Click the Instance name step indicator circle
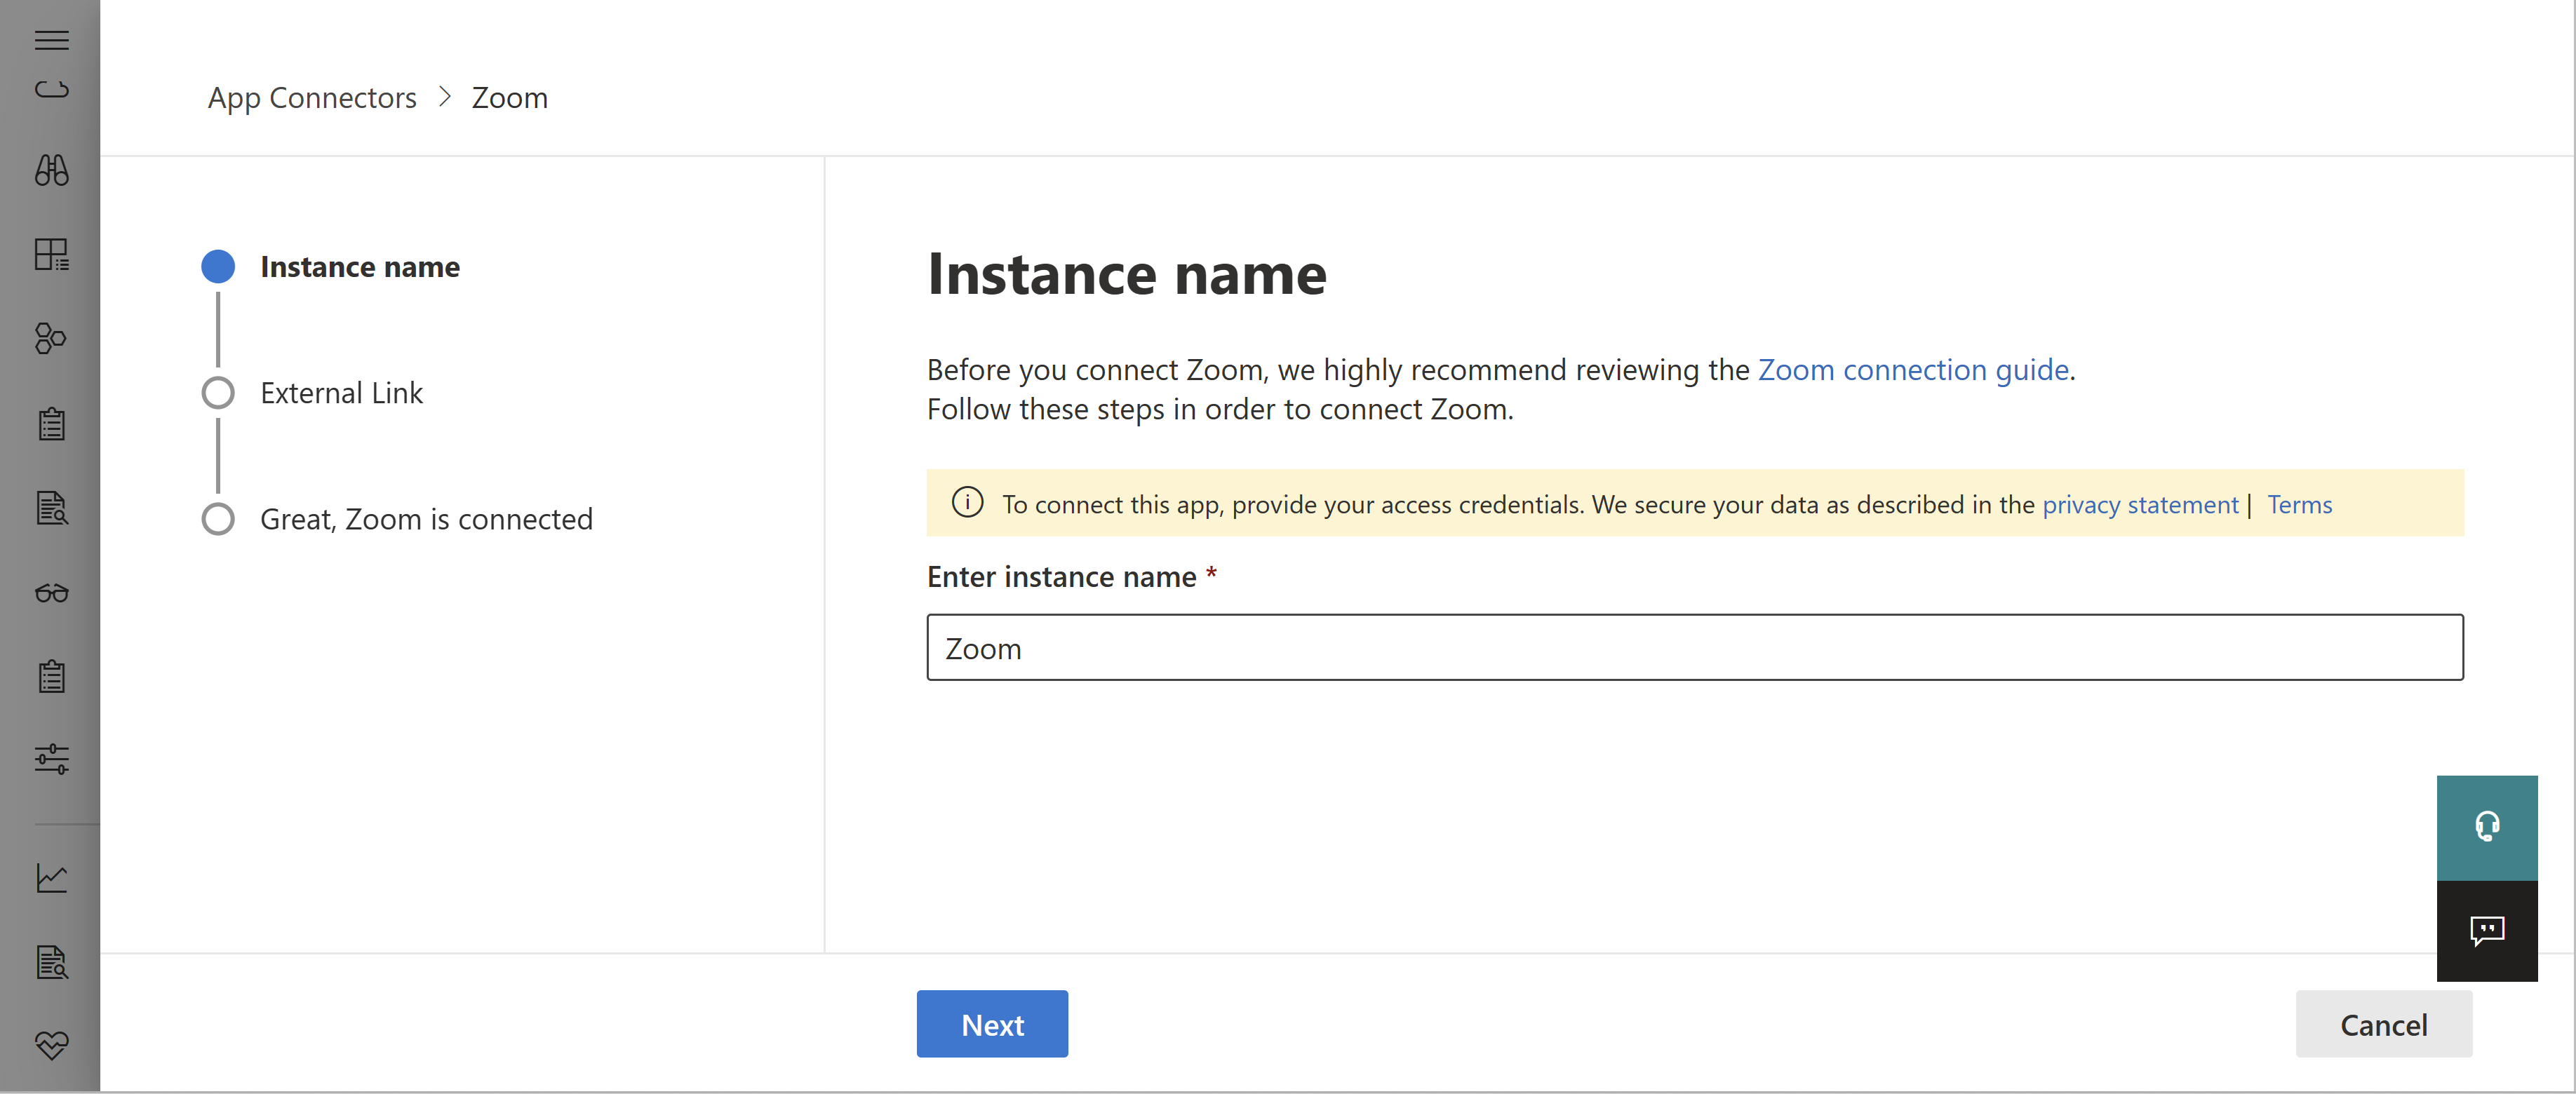The height and width of the screenshot is (1094, 2576). click(x=217, y=266)
